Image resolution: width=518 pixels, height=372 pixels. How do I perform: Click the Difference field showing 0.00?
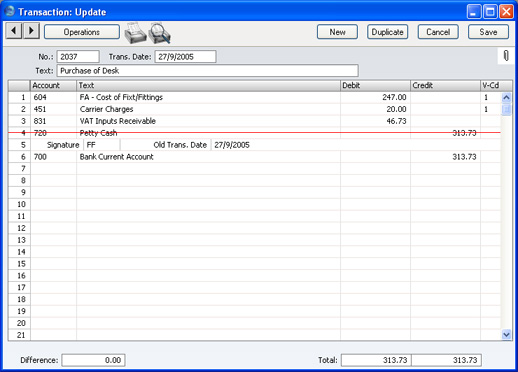[x=93, y=360]
